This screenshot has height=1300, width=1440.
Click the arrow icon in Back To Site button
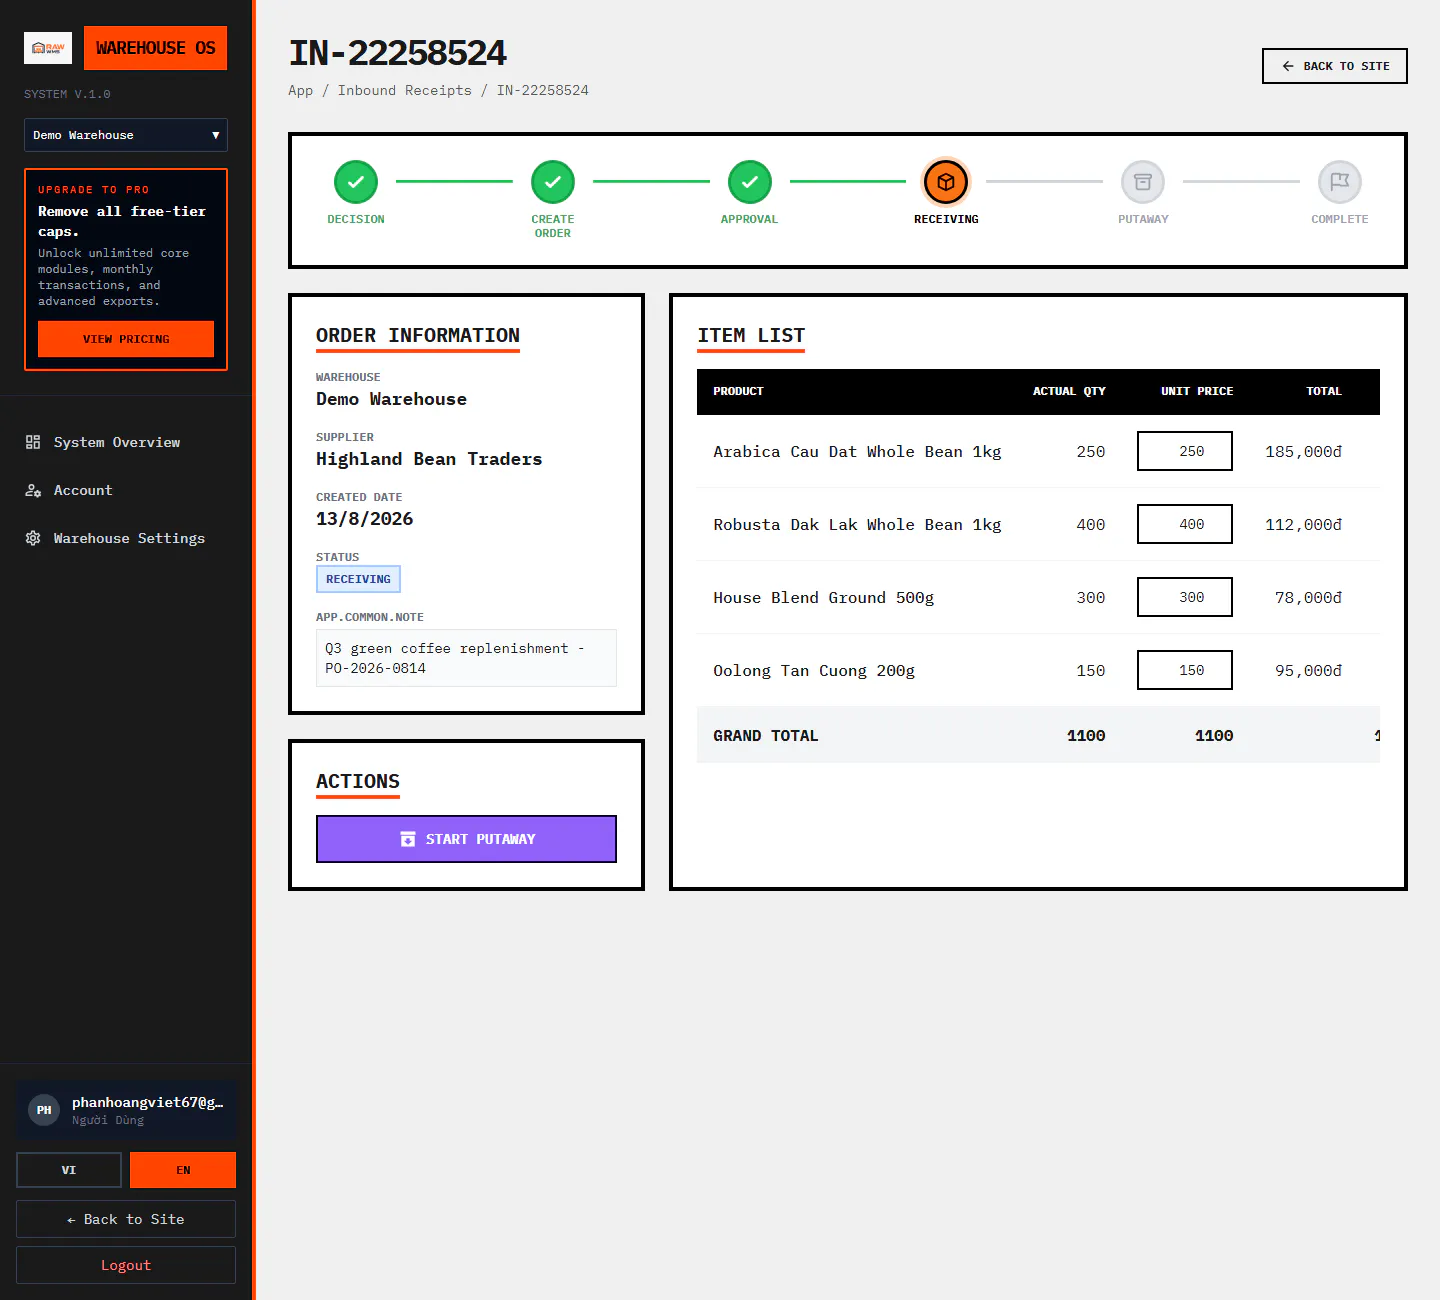[x=1288, y=66]
